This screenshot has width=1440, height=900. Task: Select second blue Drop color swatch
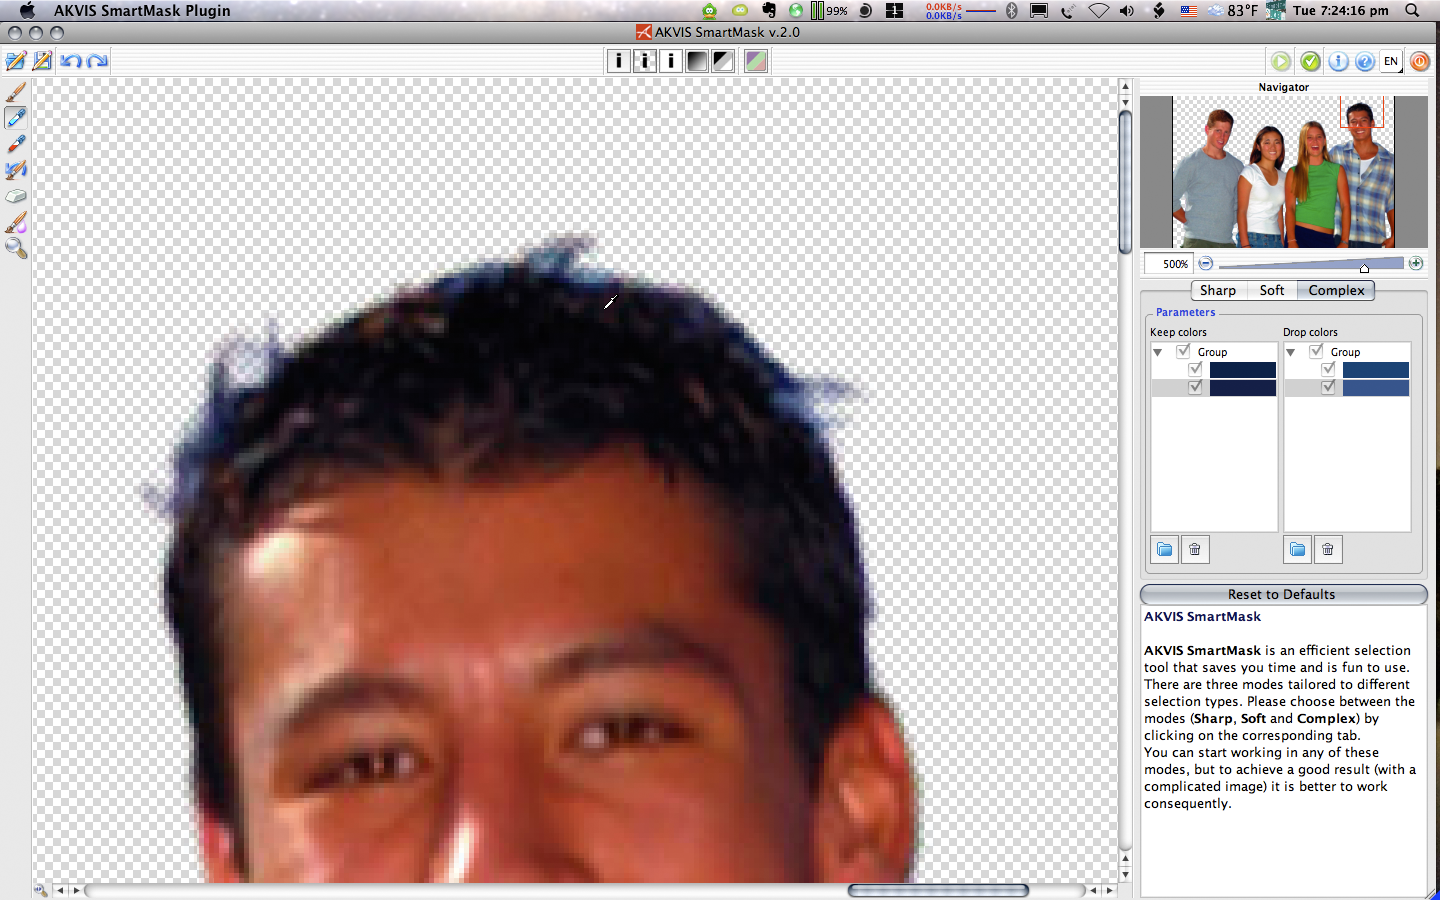(1376, 388)
